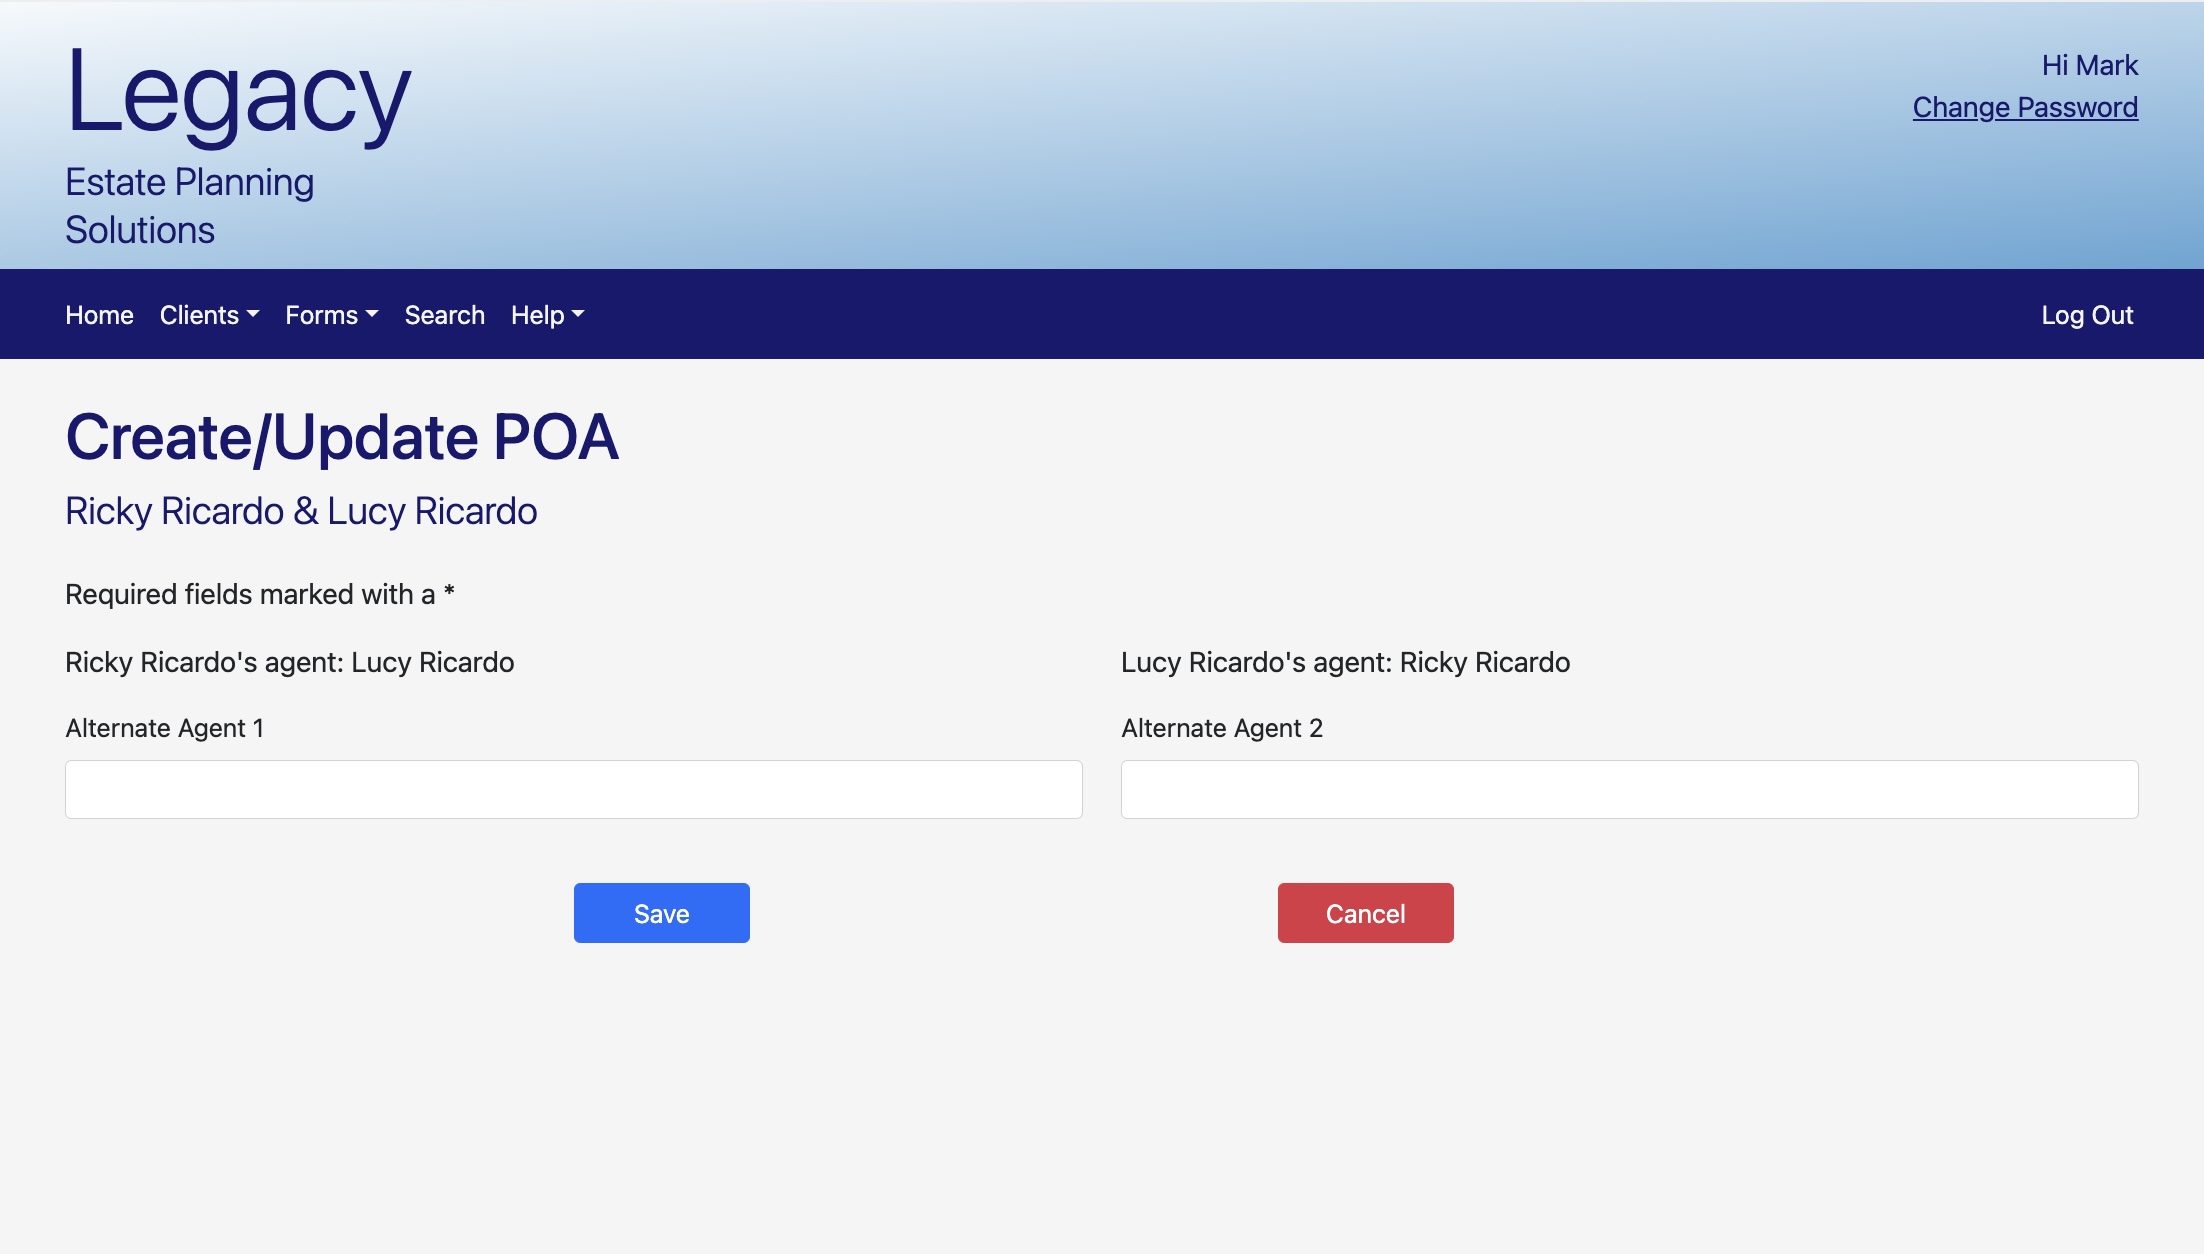Screen dimensions: 2204x1254
Task: Open the Search page from navbar
Action: click(x=444, y=315)
